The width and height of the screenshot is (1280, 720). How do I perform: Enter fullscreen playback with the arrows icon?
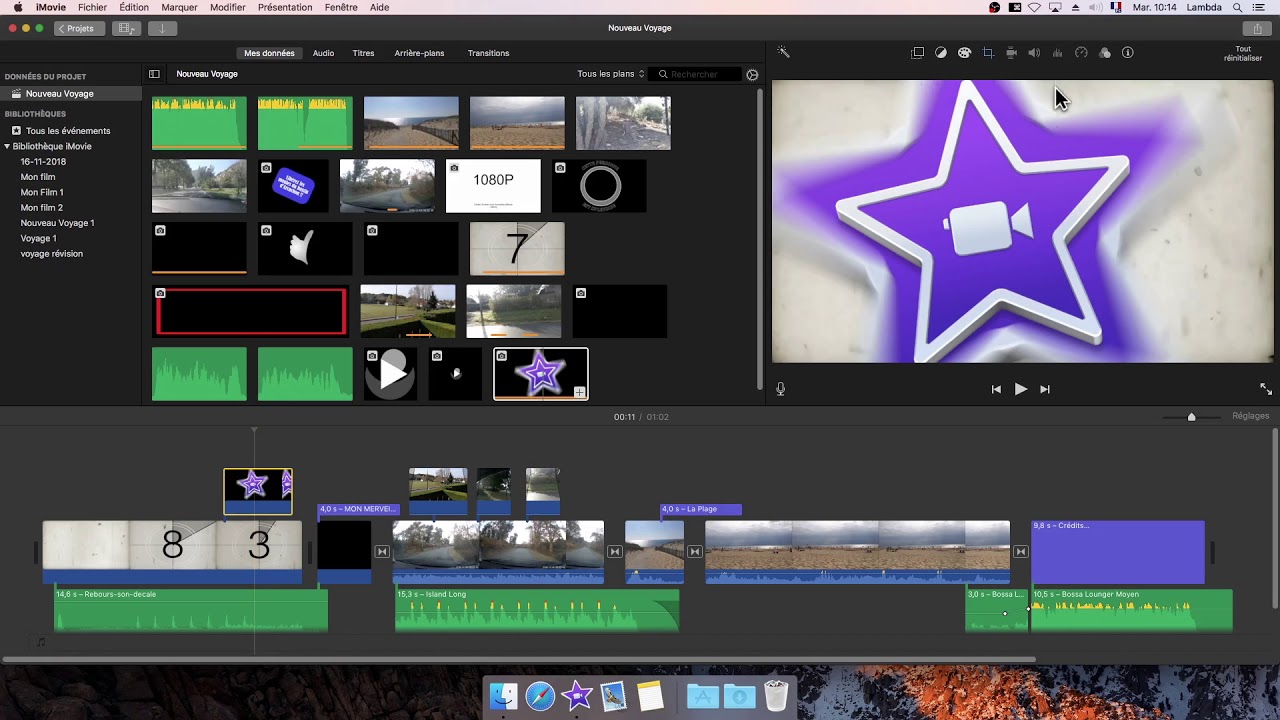(x=1266, y=389)
